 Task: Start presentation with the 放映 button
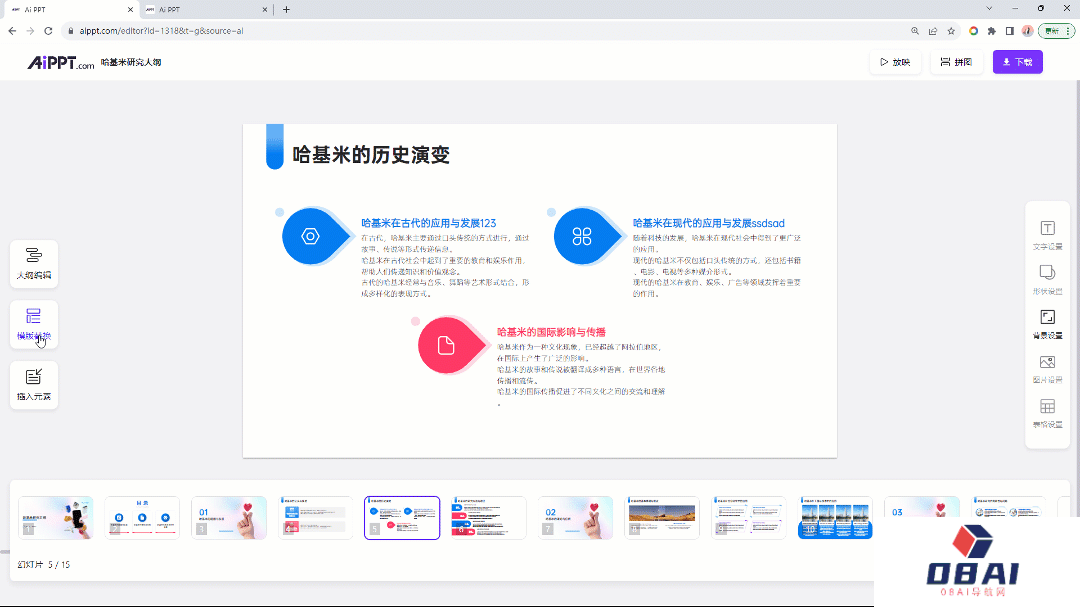pos(895,61)
